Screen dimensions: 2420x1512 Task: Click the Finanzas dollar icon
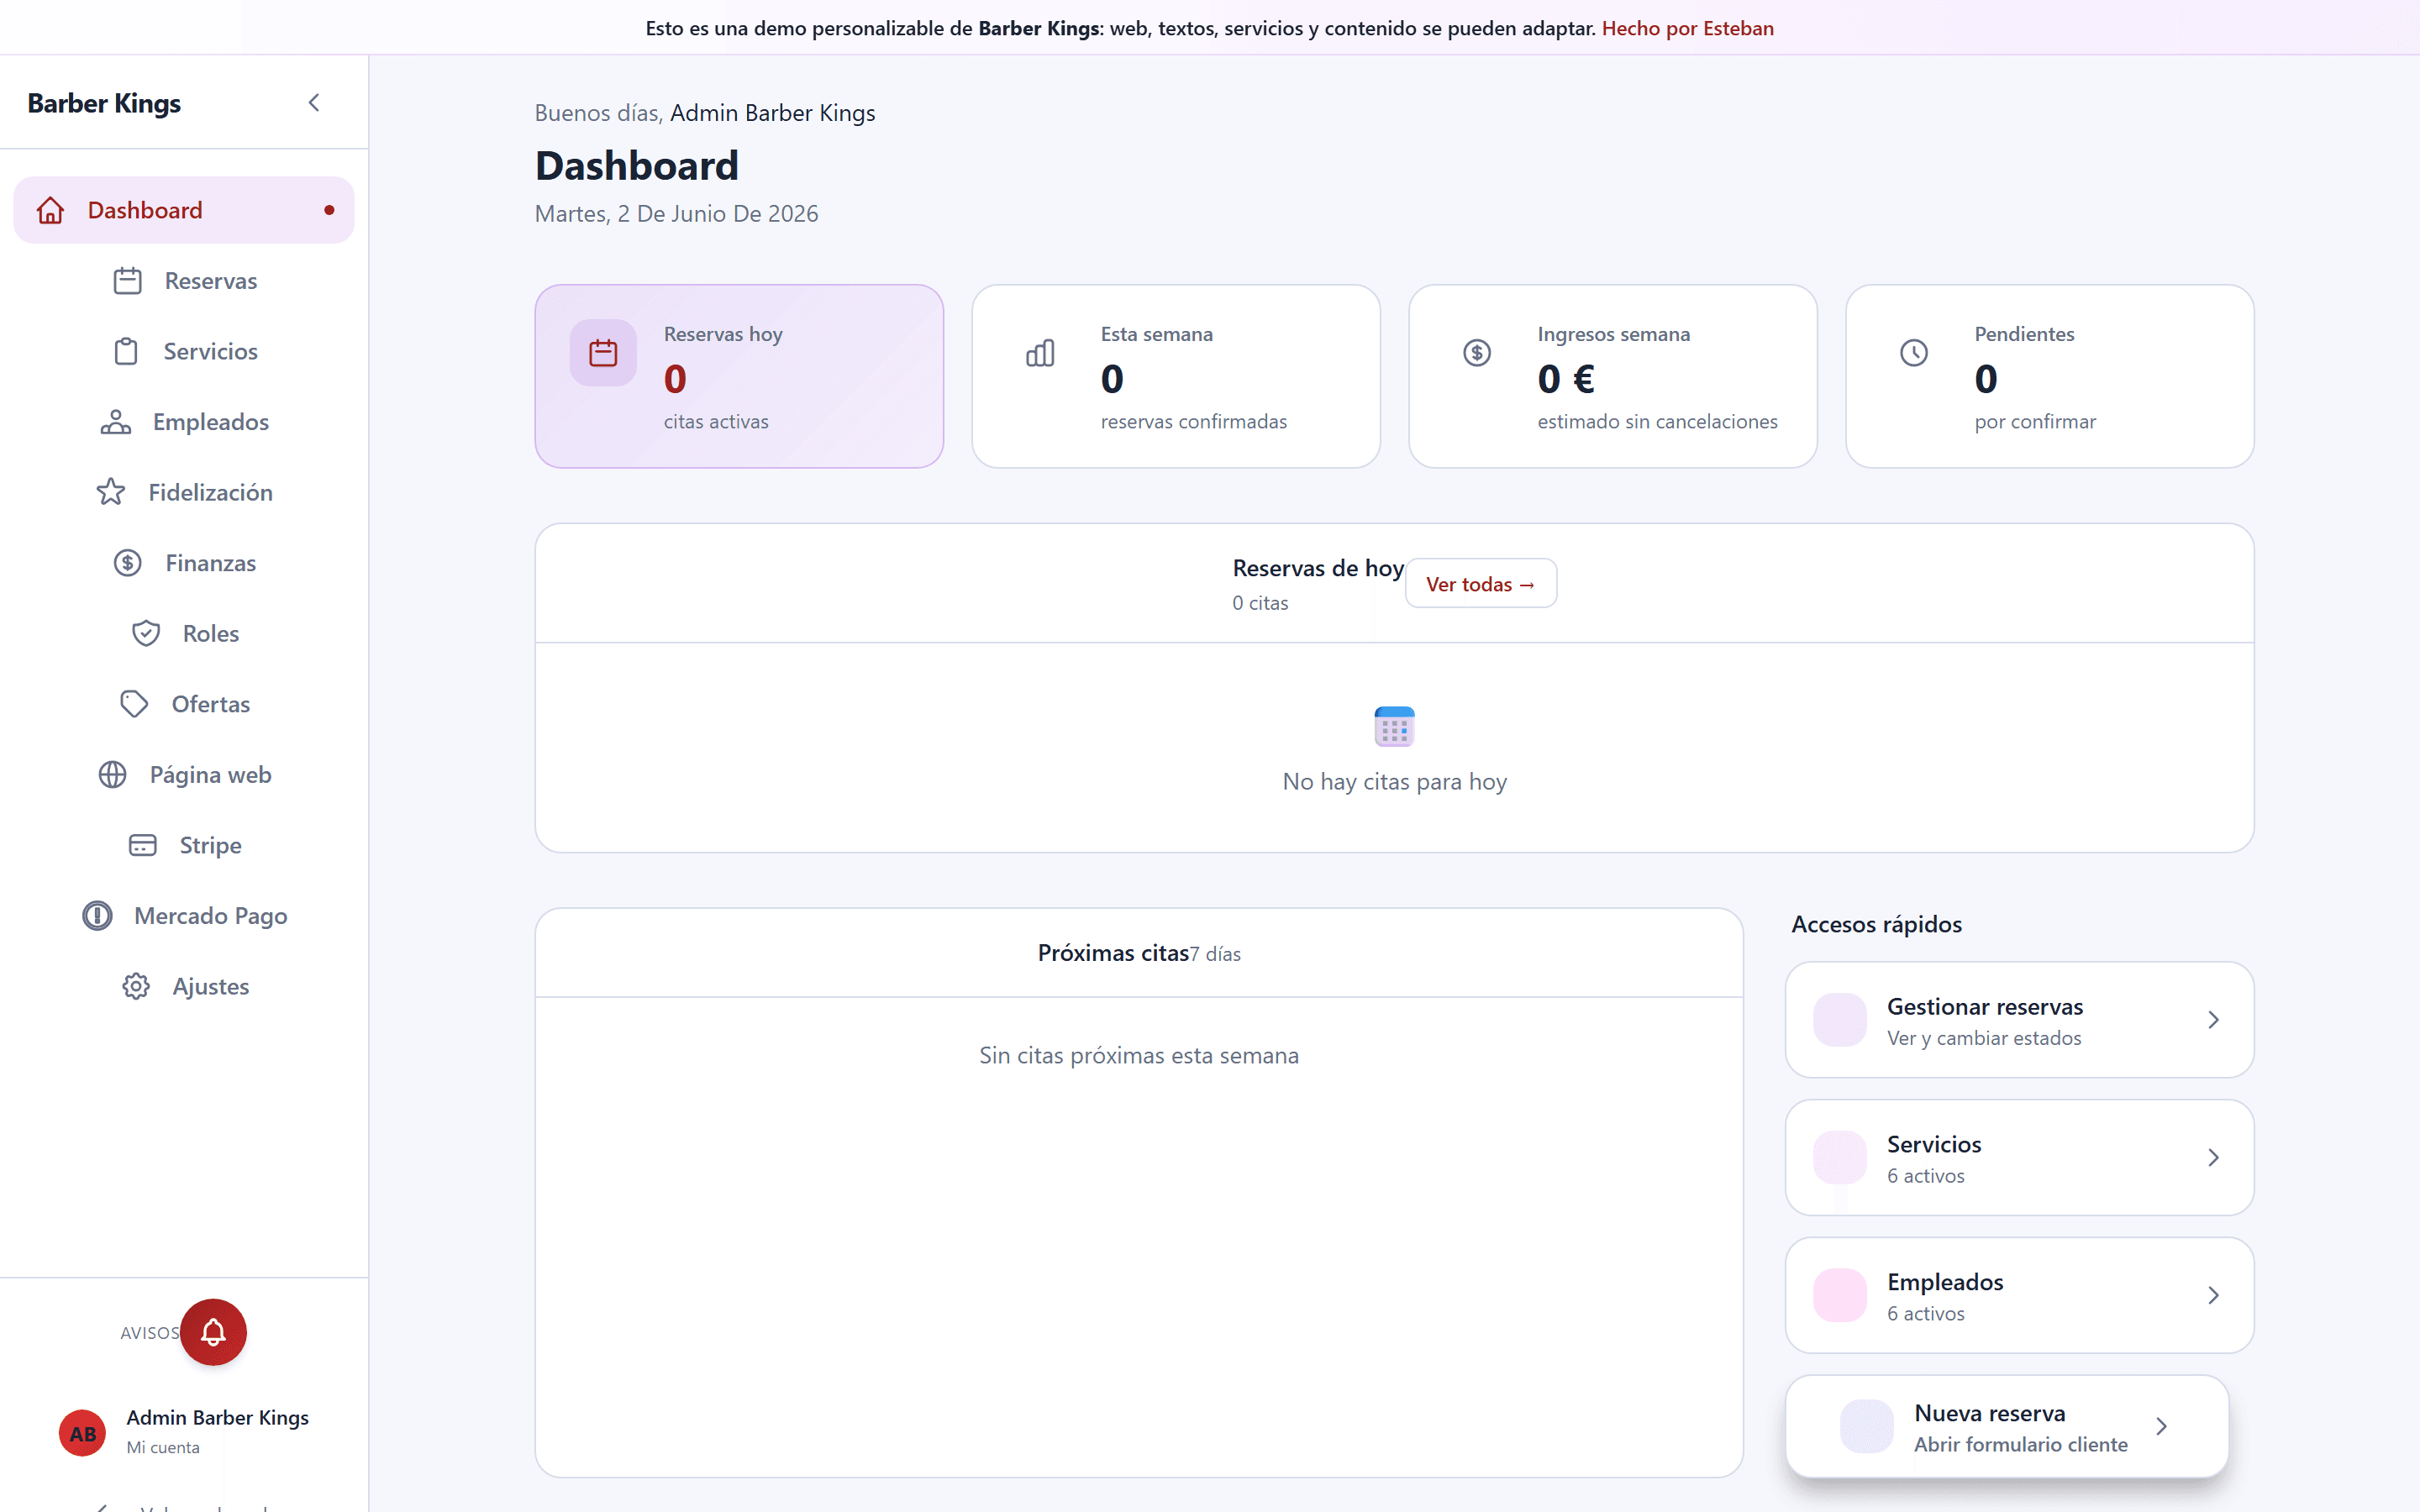click(x=127, y=563)
